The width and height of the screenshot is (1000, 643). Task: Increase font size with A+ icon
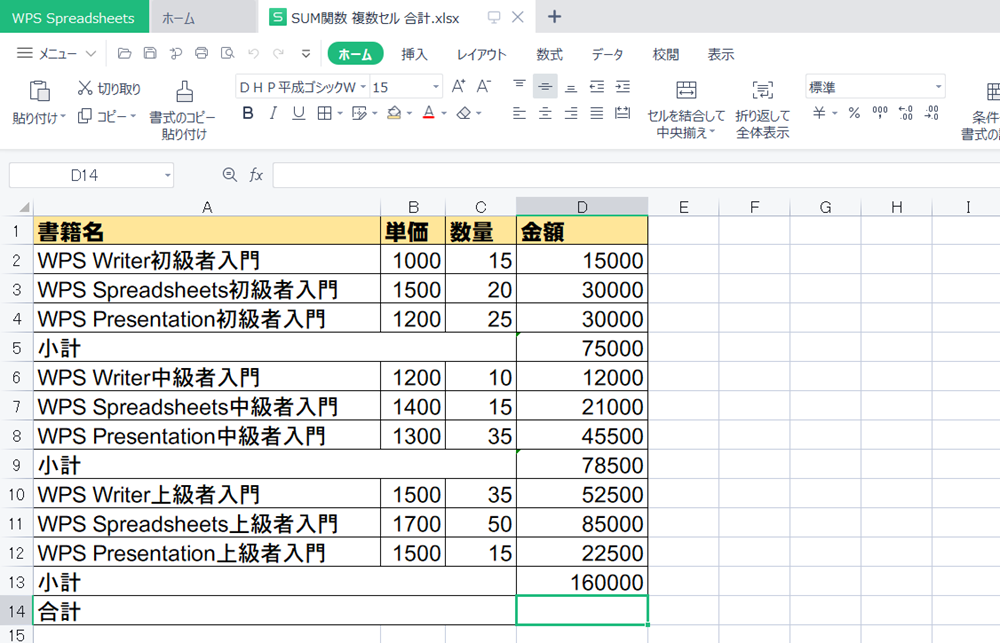point(459,86)
